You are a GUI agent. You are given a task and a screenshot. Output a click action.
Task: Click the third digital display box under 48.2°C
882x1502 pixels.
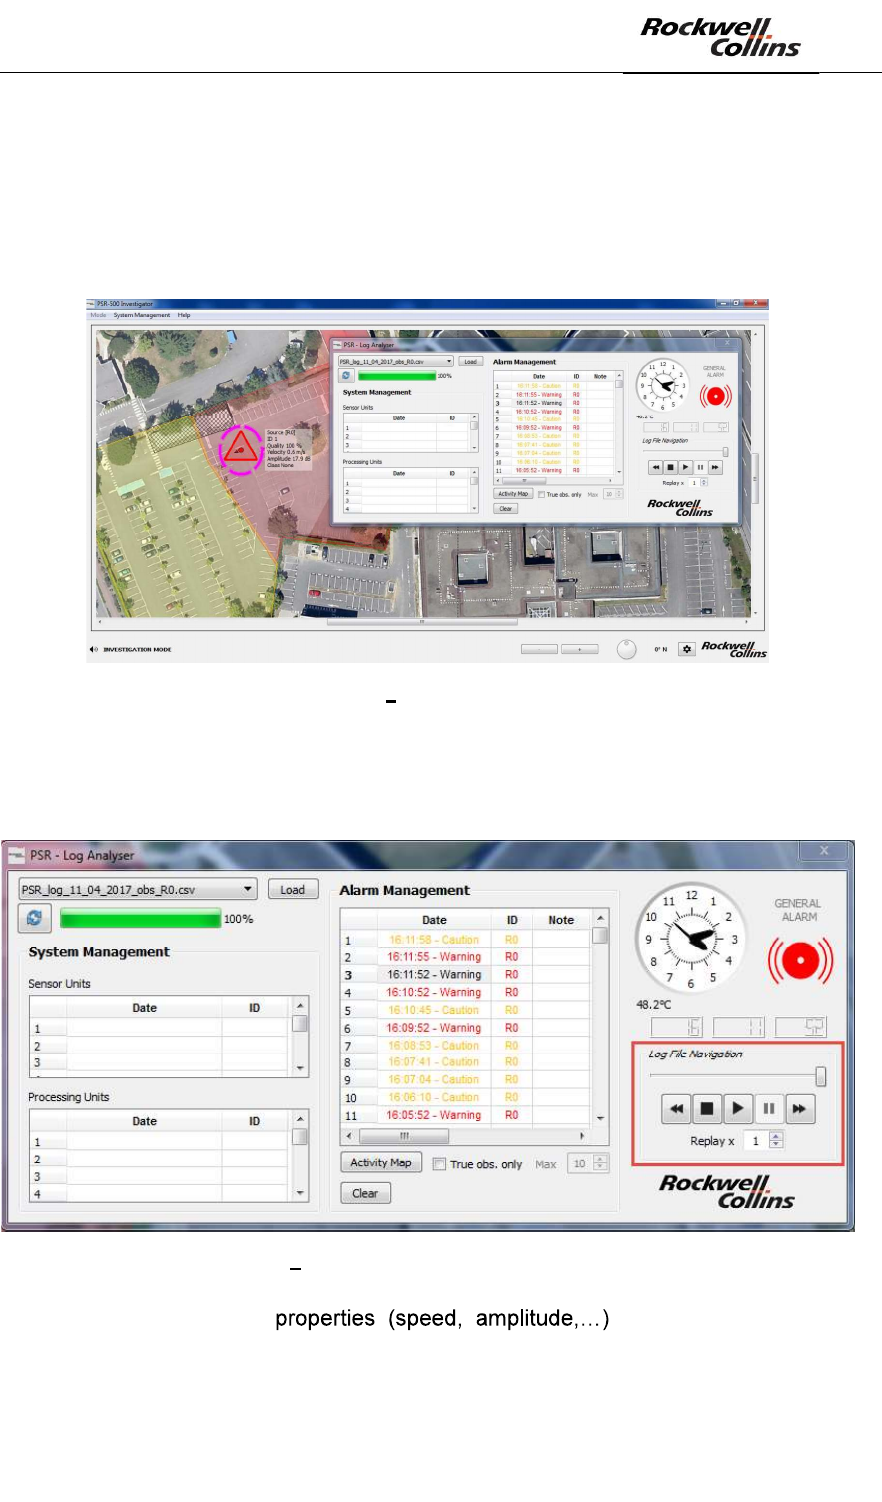(x=800, y=1027)
